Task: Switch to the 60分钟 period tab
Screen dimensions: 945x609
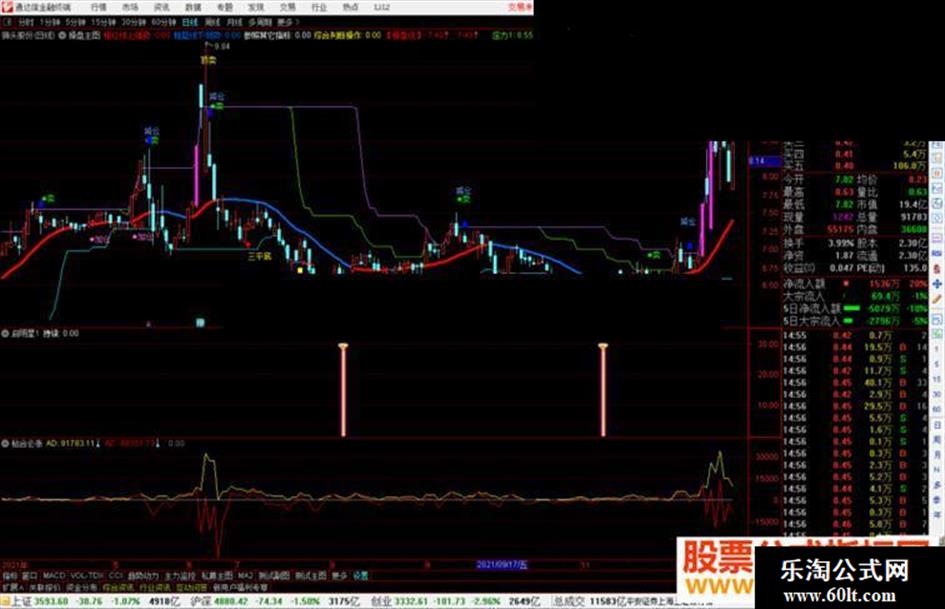Action: click(163, 22)
